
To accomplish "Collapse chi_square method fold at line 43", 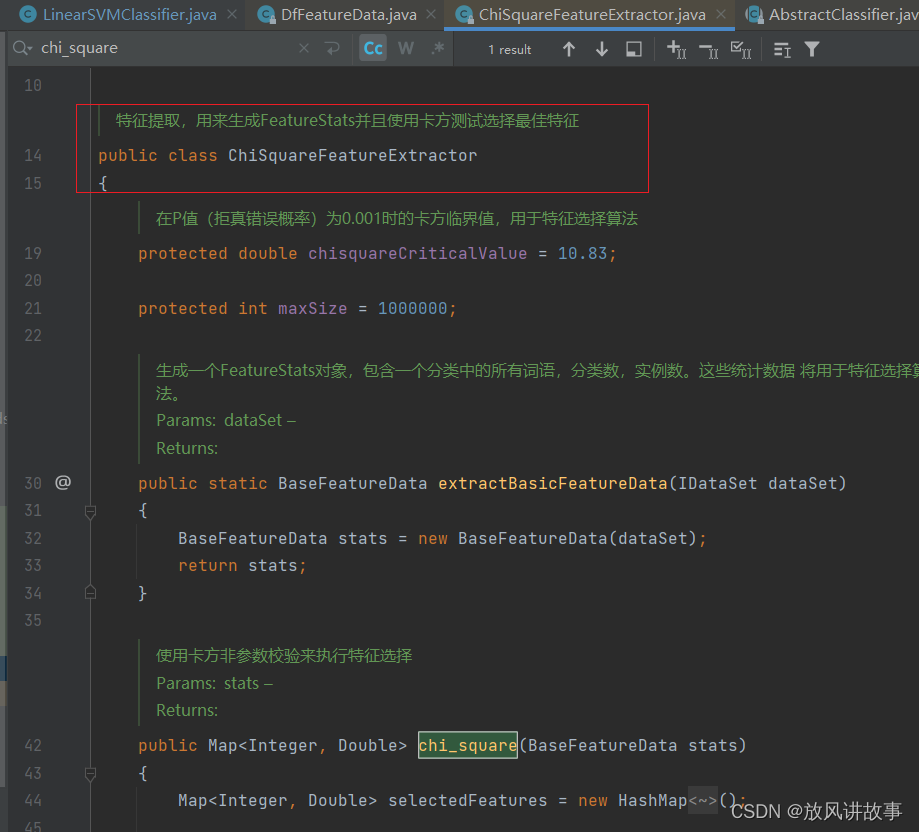I will tap(90, 774).
